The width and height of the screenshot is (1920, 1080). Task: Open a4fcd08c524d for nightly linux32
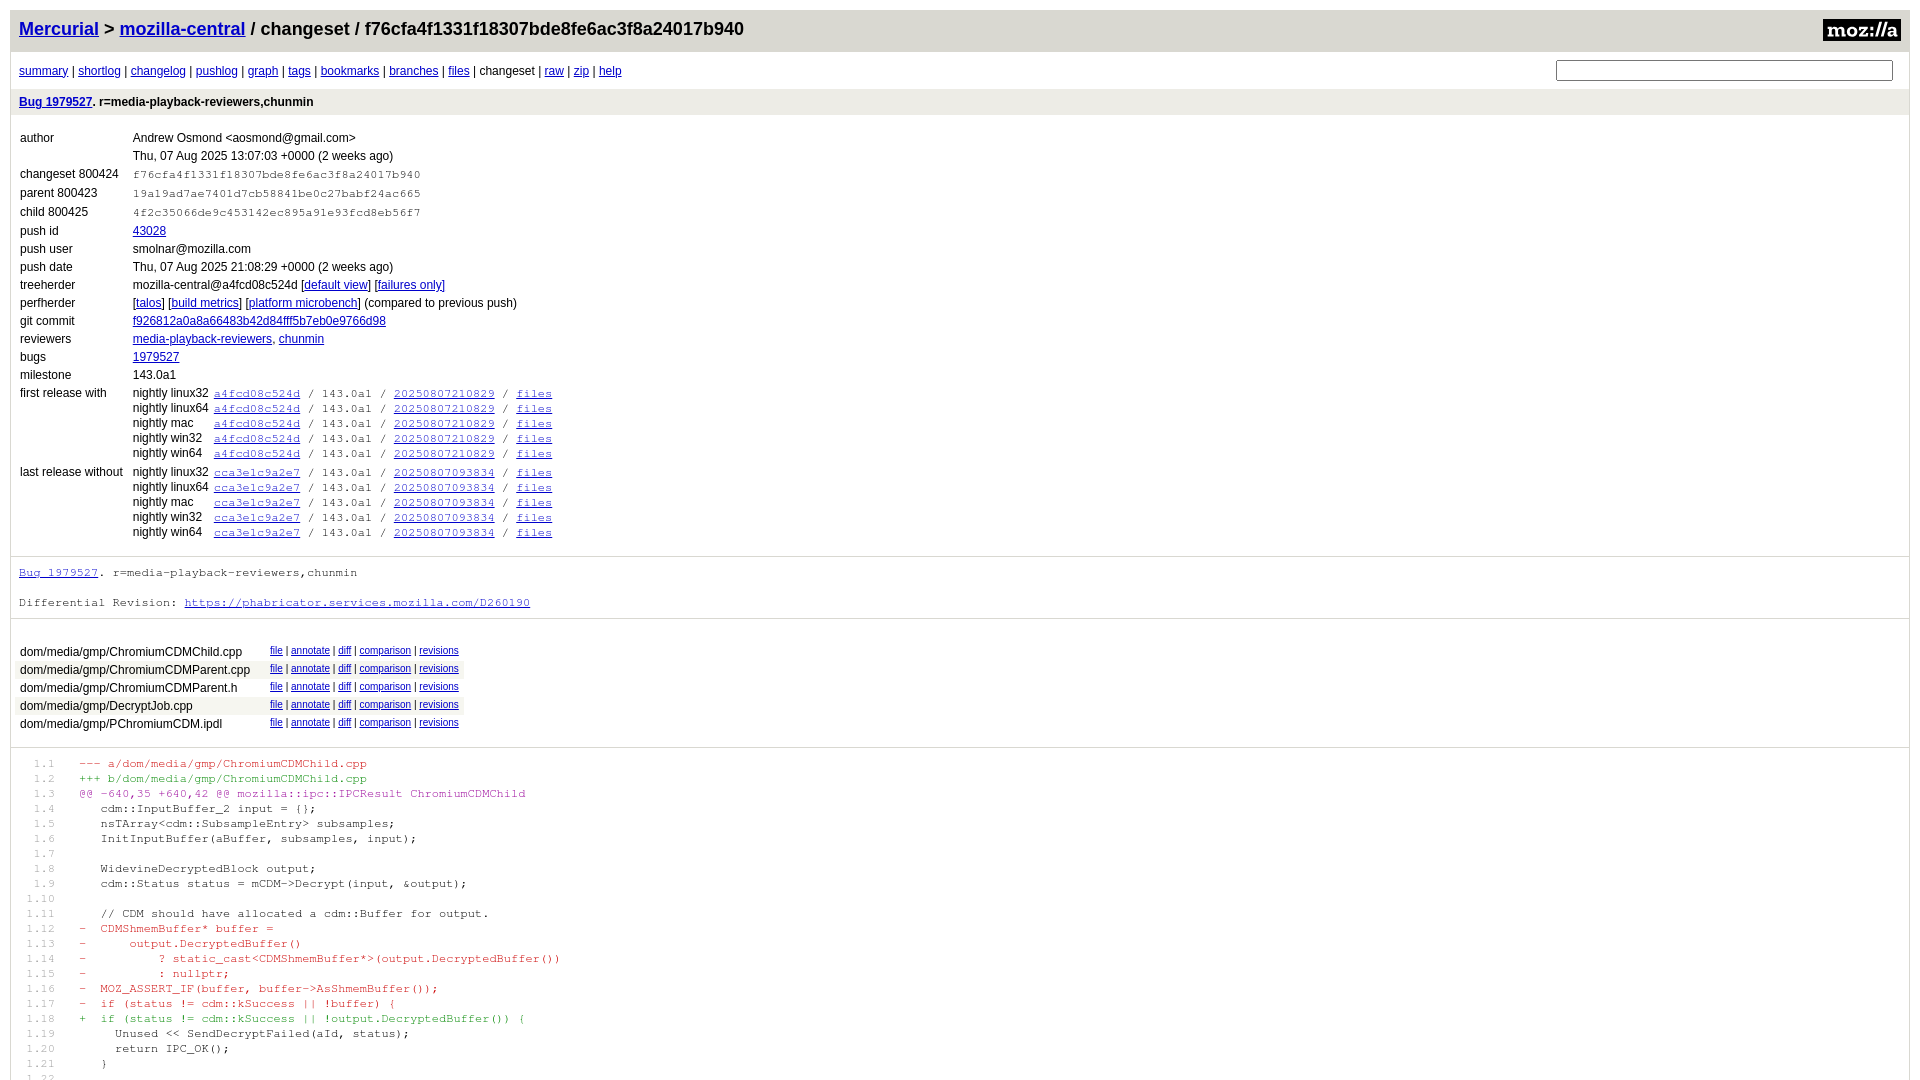coord(257,394)
